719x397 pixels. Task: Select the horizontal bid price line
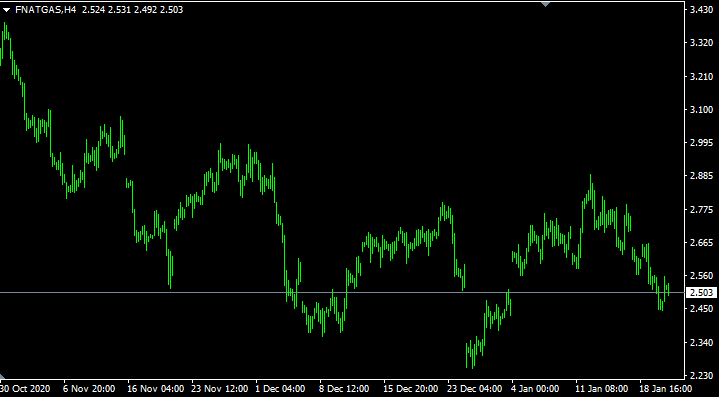pos(342,292)
